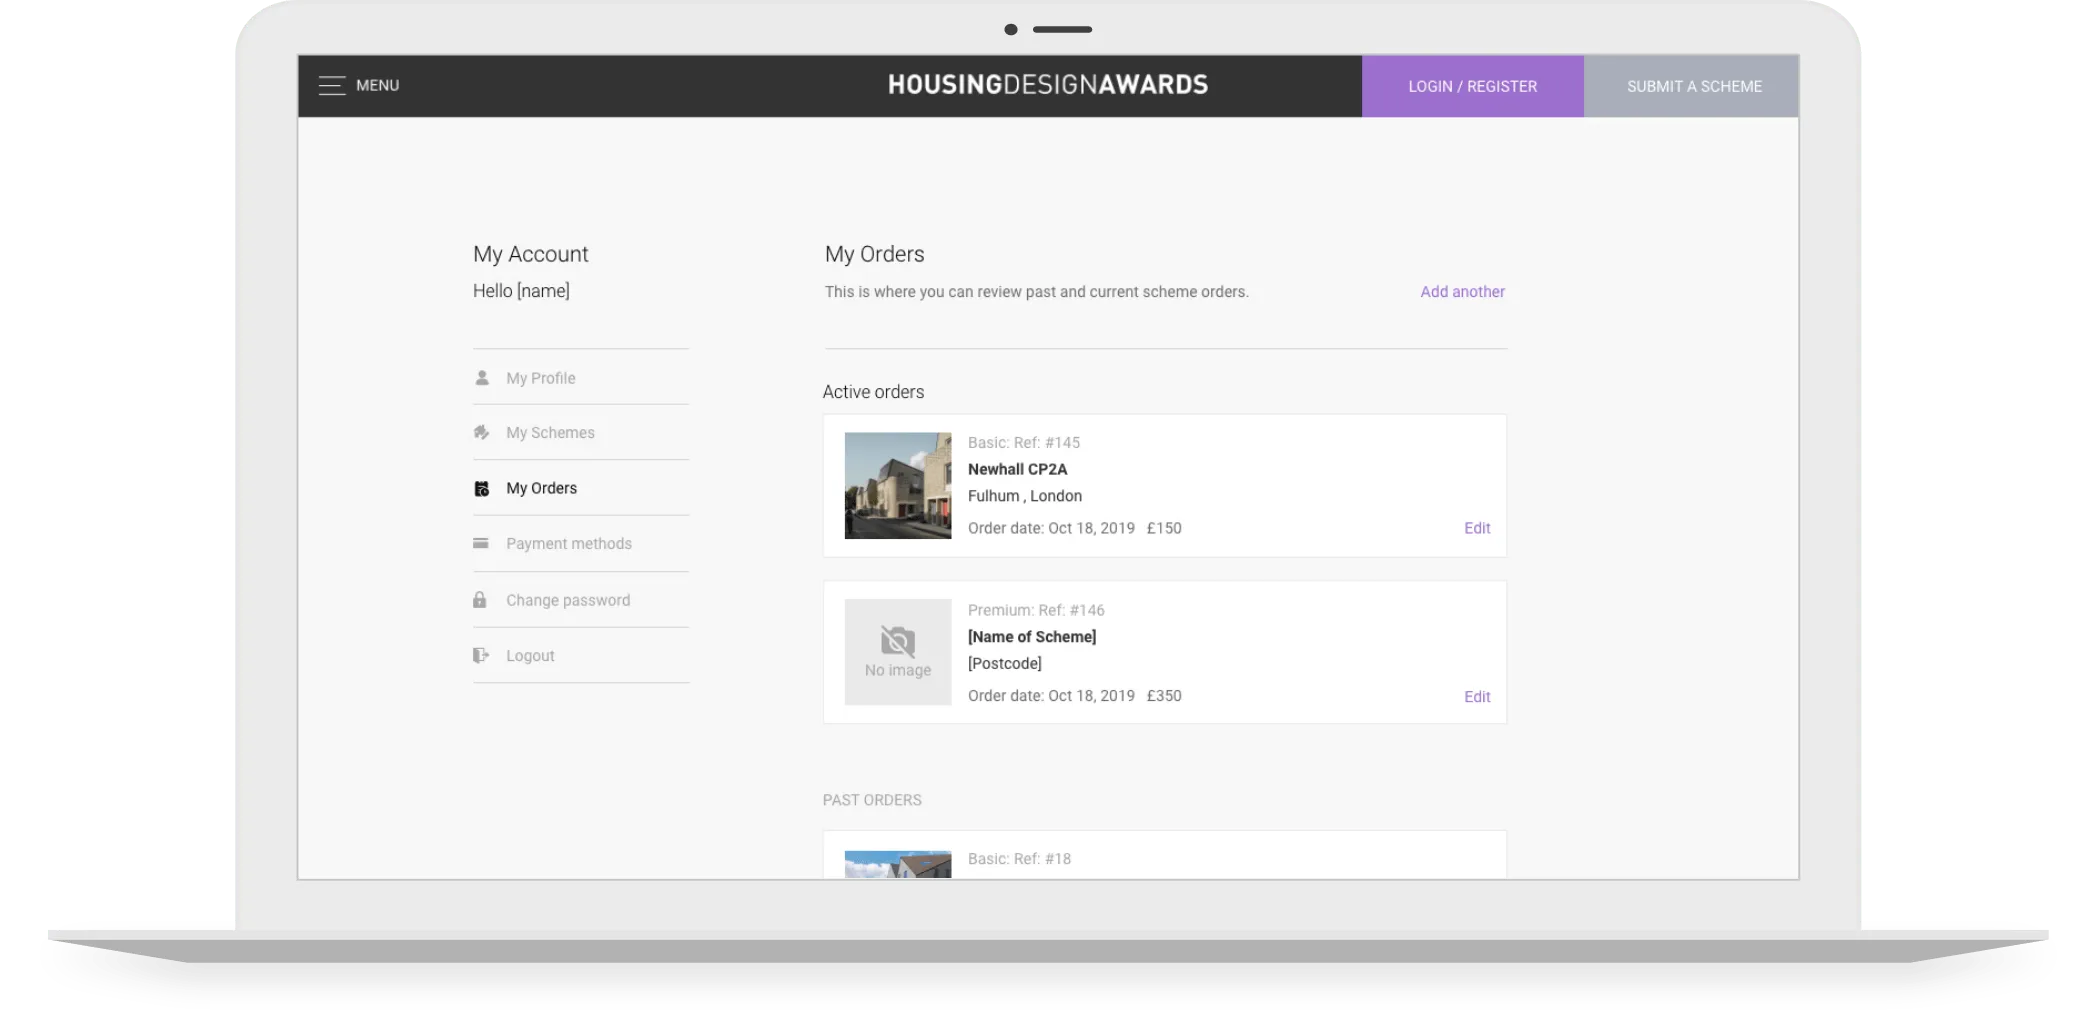Click the Change password lock icon
Image resolution: width=2097 pixels, height=1025 pixels.
(x=480, y=600)
